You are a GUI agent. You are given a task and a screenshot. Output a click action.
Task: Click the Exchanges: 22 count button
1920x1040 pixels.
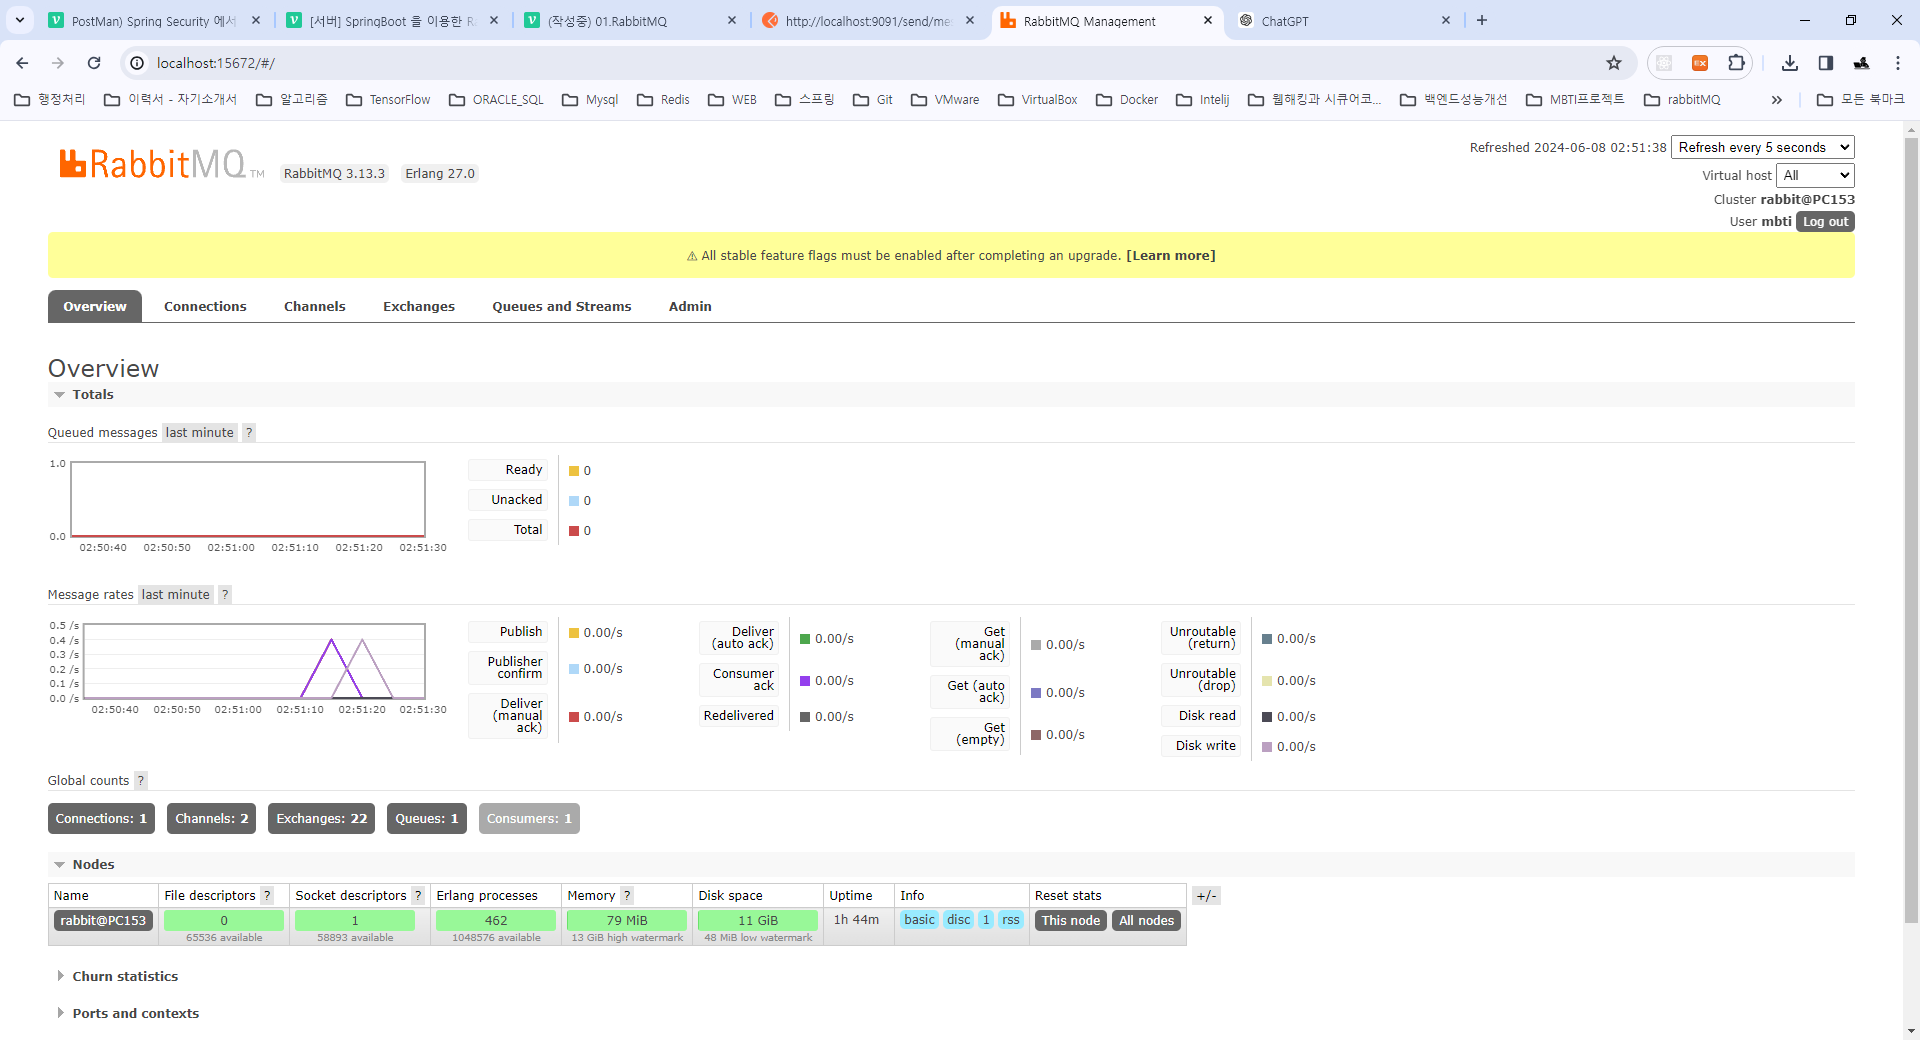[322, 818]
